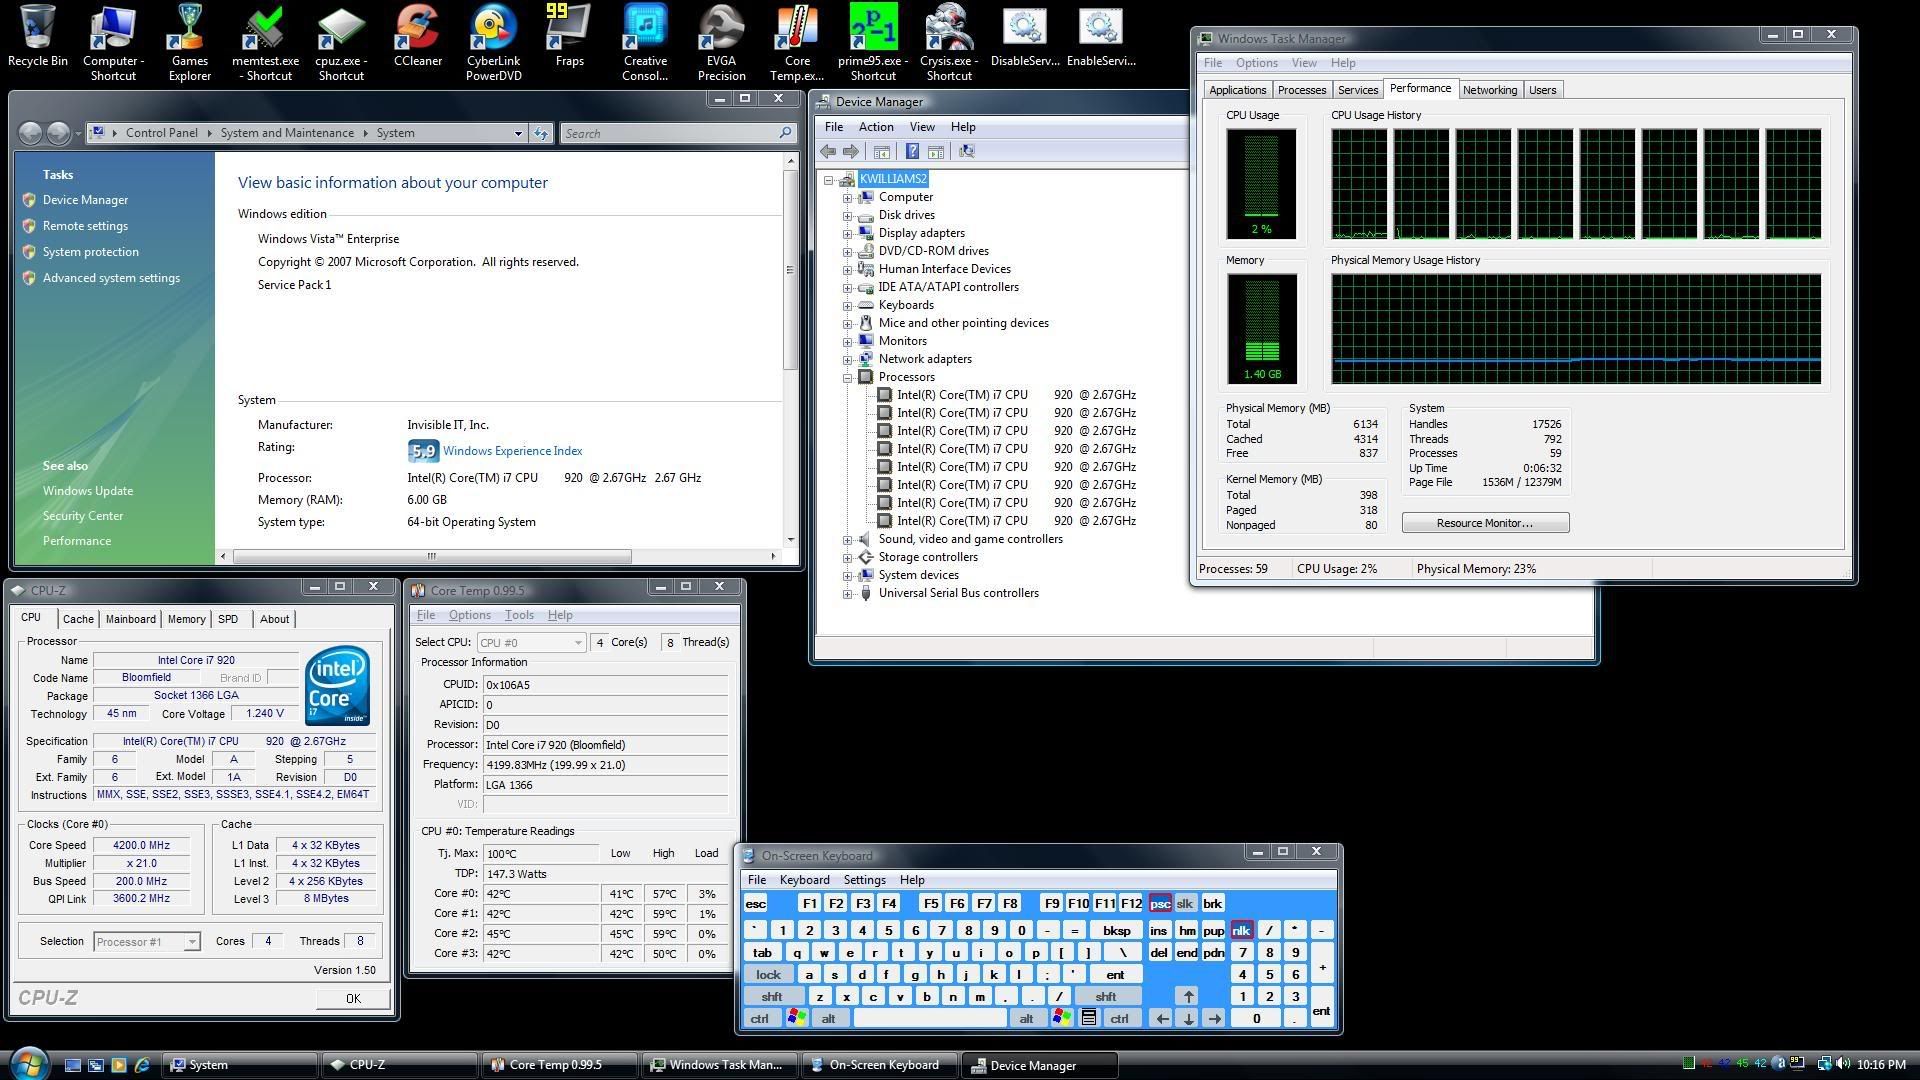
Task: Toggle the nlk key on the On-Screen Keyboard
Action: 1241,929
